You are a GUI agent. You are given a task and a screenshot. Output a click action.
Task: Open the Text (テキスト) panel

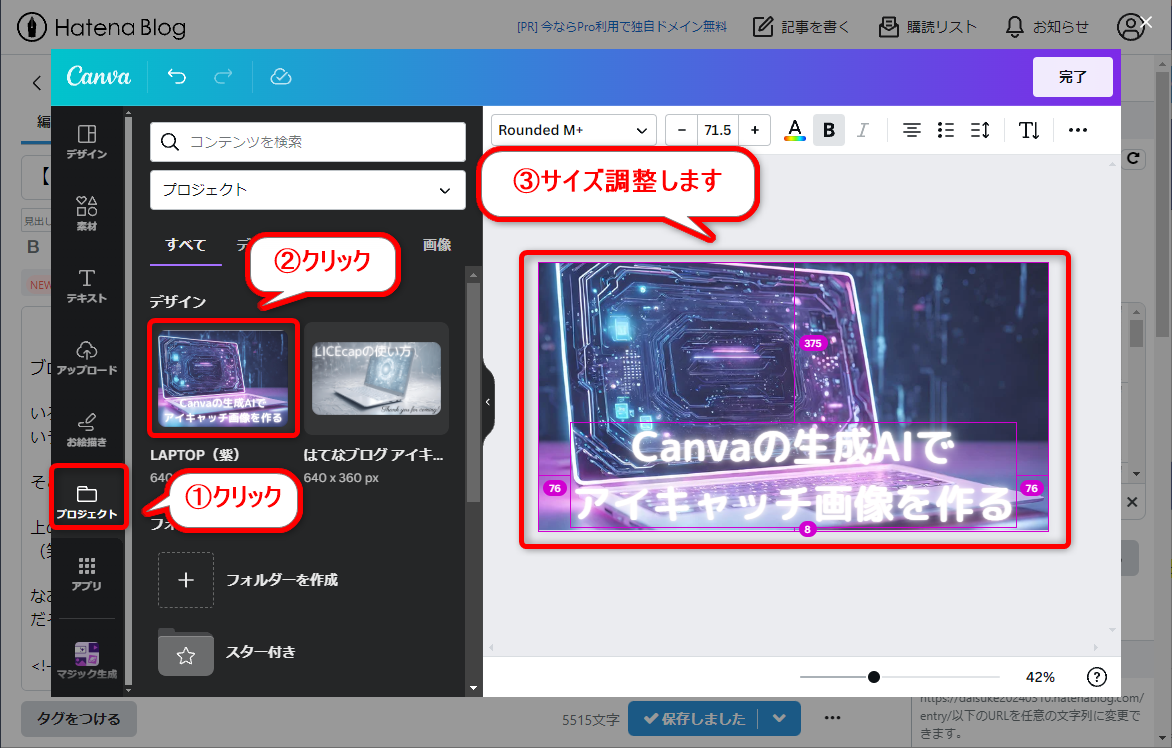pos(87,285)
